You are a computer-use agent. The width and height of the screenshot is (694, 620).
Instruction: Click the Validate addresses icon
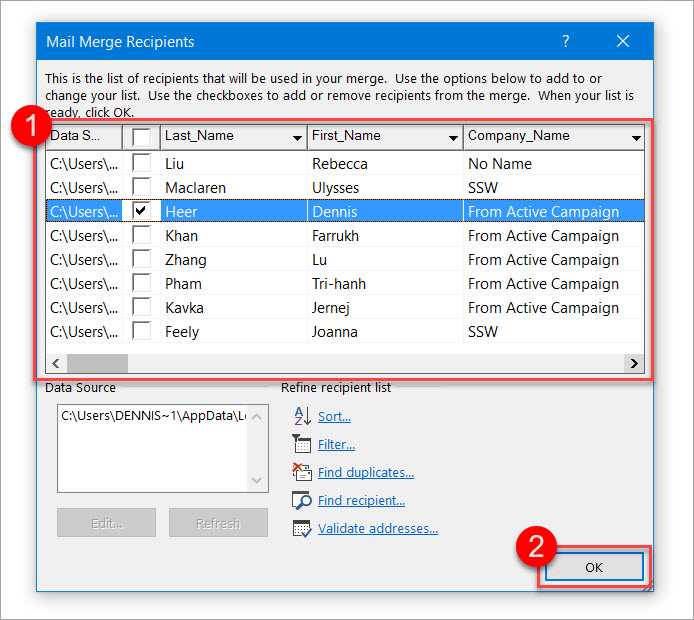click(302, 528)
